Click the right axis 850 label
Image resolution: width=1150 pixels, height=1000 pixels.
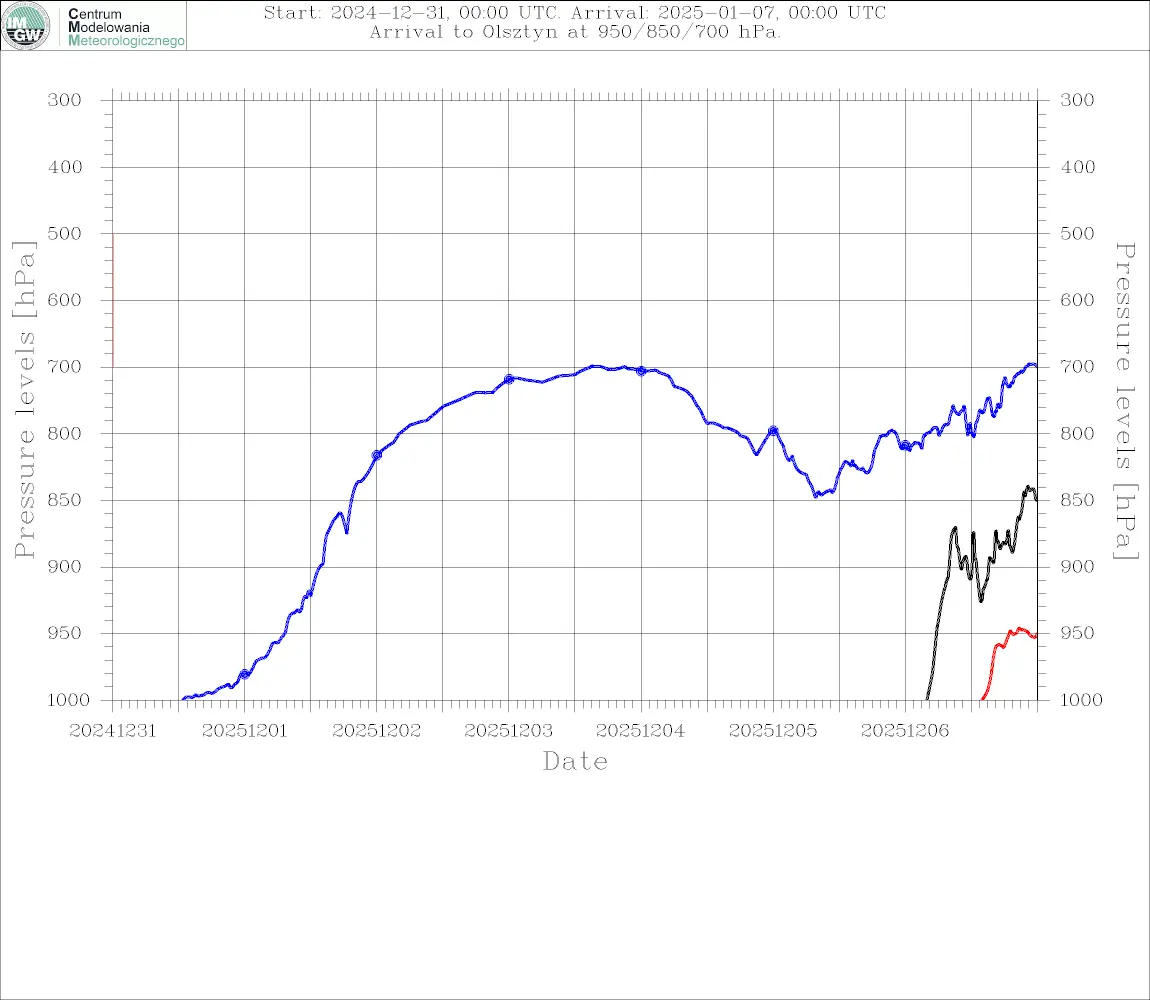(1077, 500)
